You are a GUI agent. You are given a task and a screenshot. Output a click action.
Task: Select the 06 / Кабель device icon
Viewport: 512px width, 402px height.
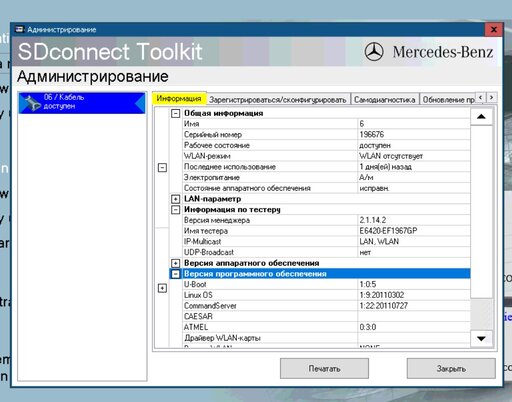pos(33,103)
